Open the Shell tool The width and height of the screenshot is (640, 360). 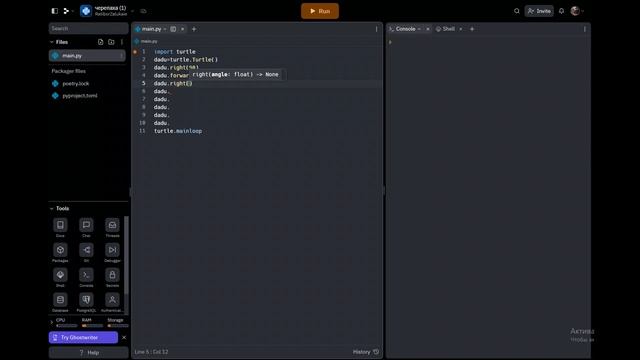(x=60, y=277)
